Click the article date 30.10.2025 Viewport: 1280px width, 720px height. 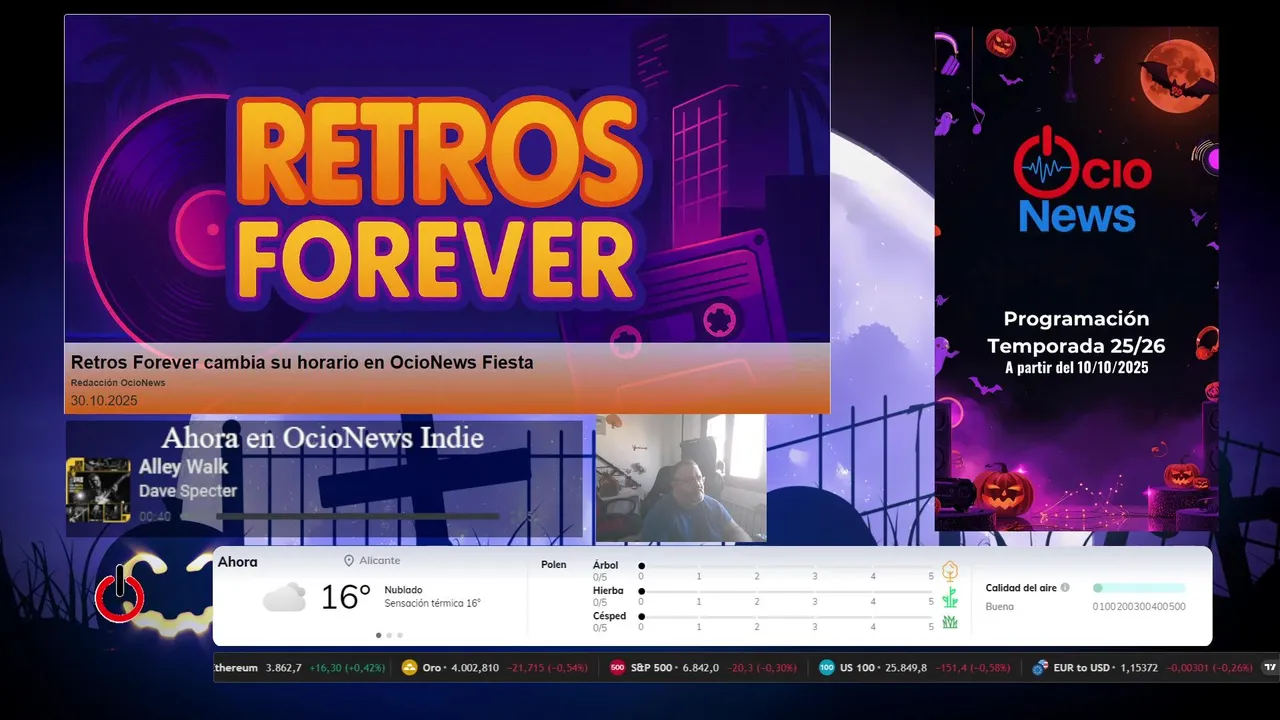104,401
